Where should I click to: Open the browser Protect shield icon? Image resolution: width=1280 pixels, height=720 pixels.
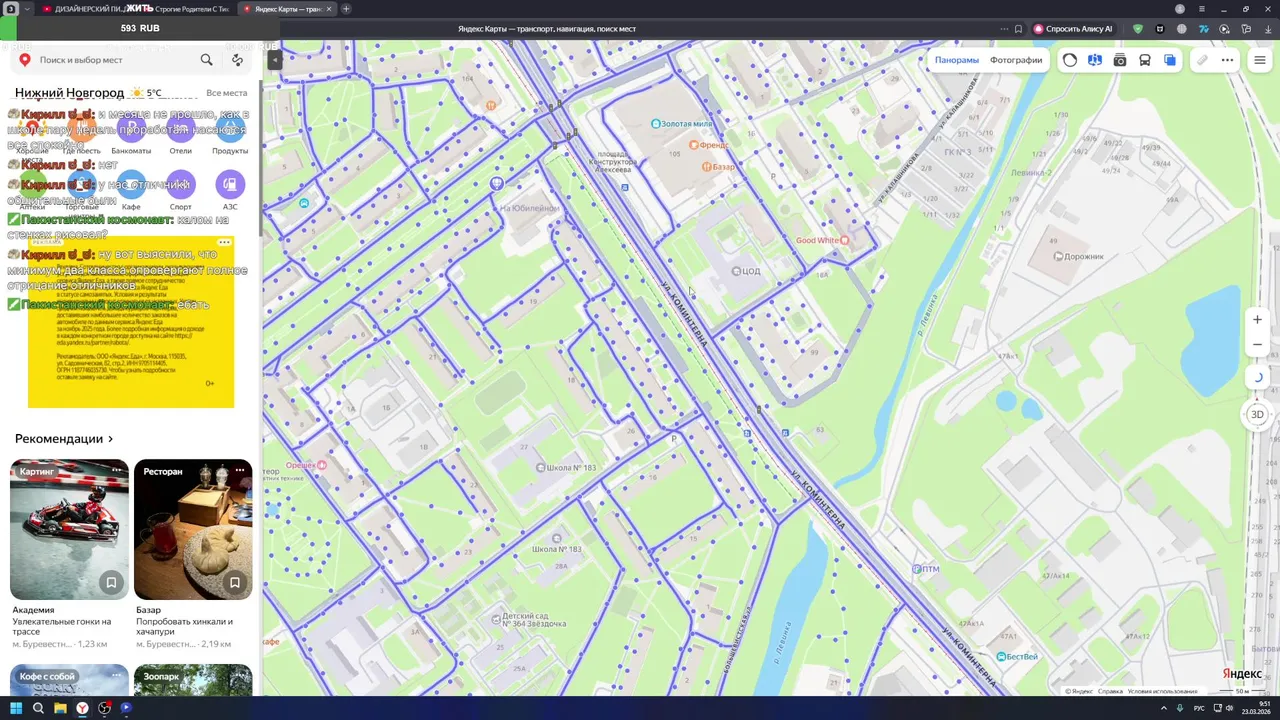(x=1137, y=29)
